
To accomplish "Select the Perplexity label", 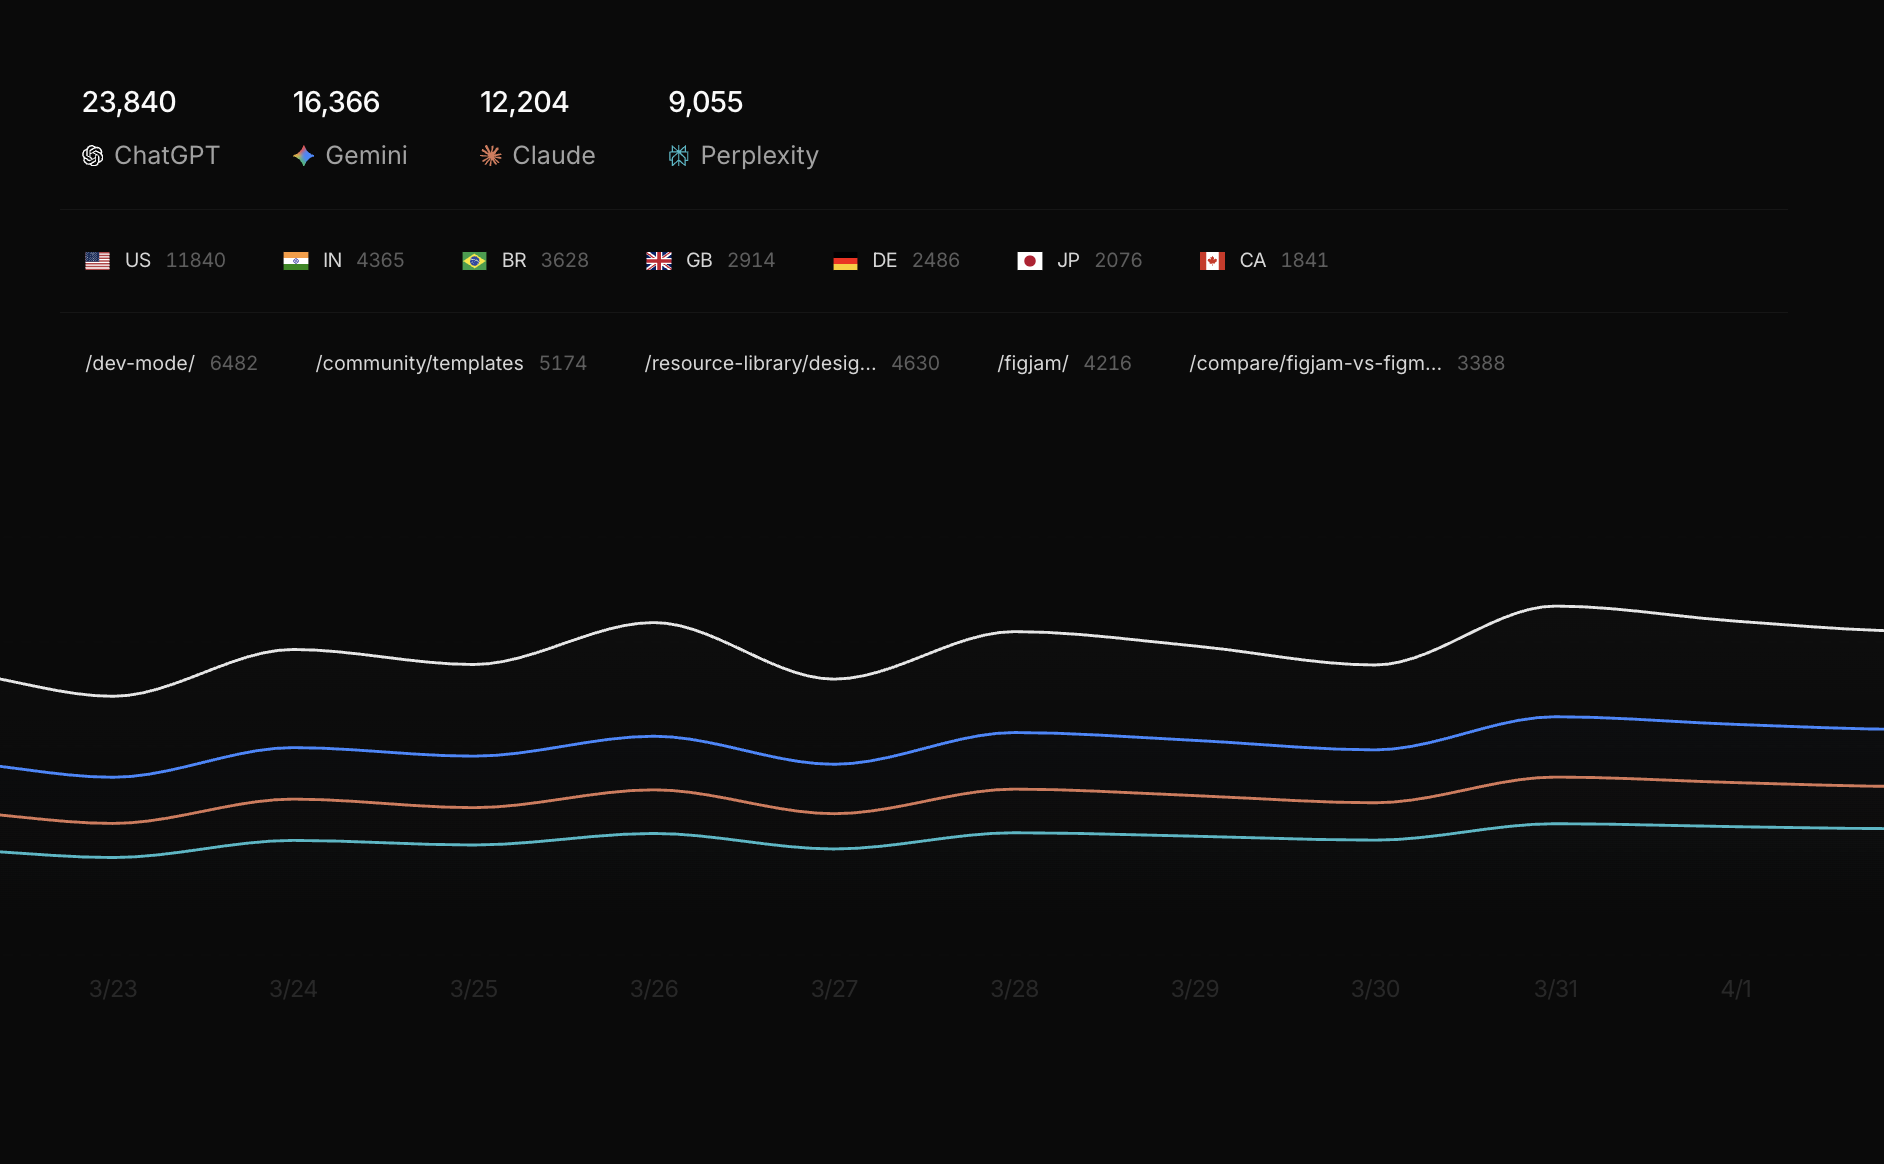I will [x=759, y=156].
